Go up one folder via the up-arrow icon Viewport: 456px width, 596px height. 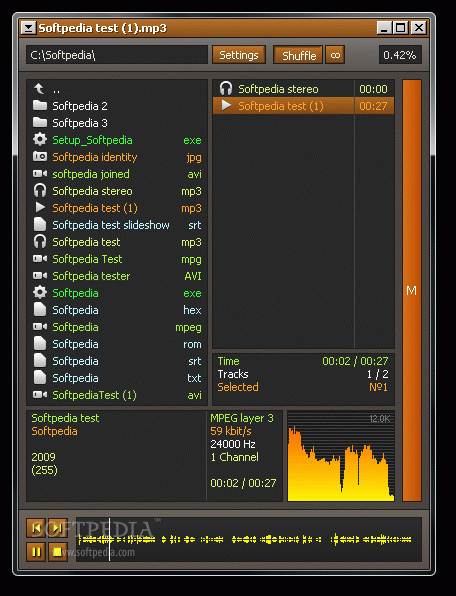39,89
